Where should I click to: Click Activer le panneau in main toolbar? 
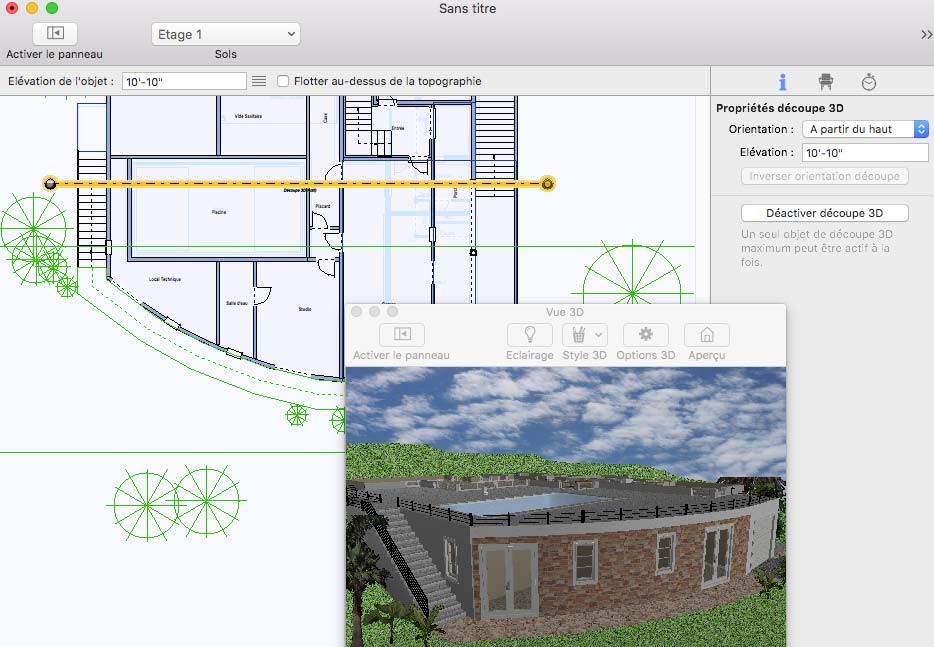click(55, 33)
